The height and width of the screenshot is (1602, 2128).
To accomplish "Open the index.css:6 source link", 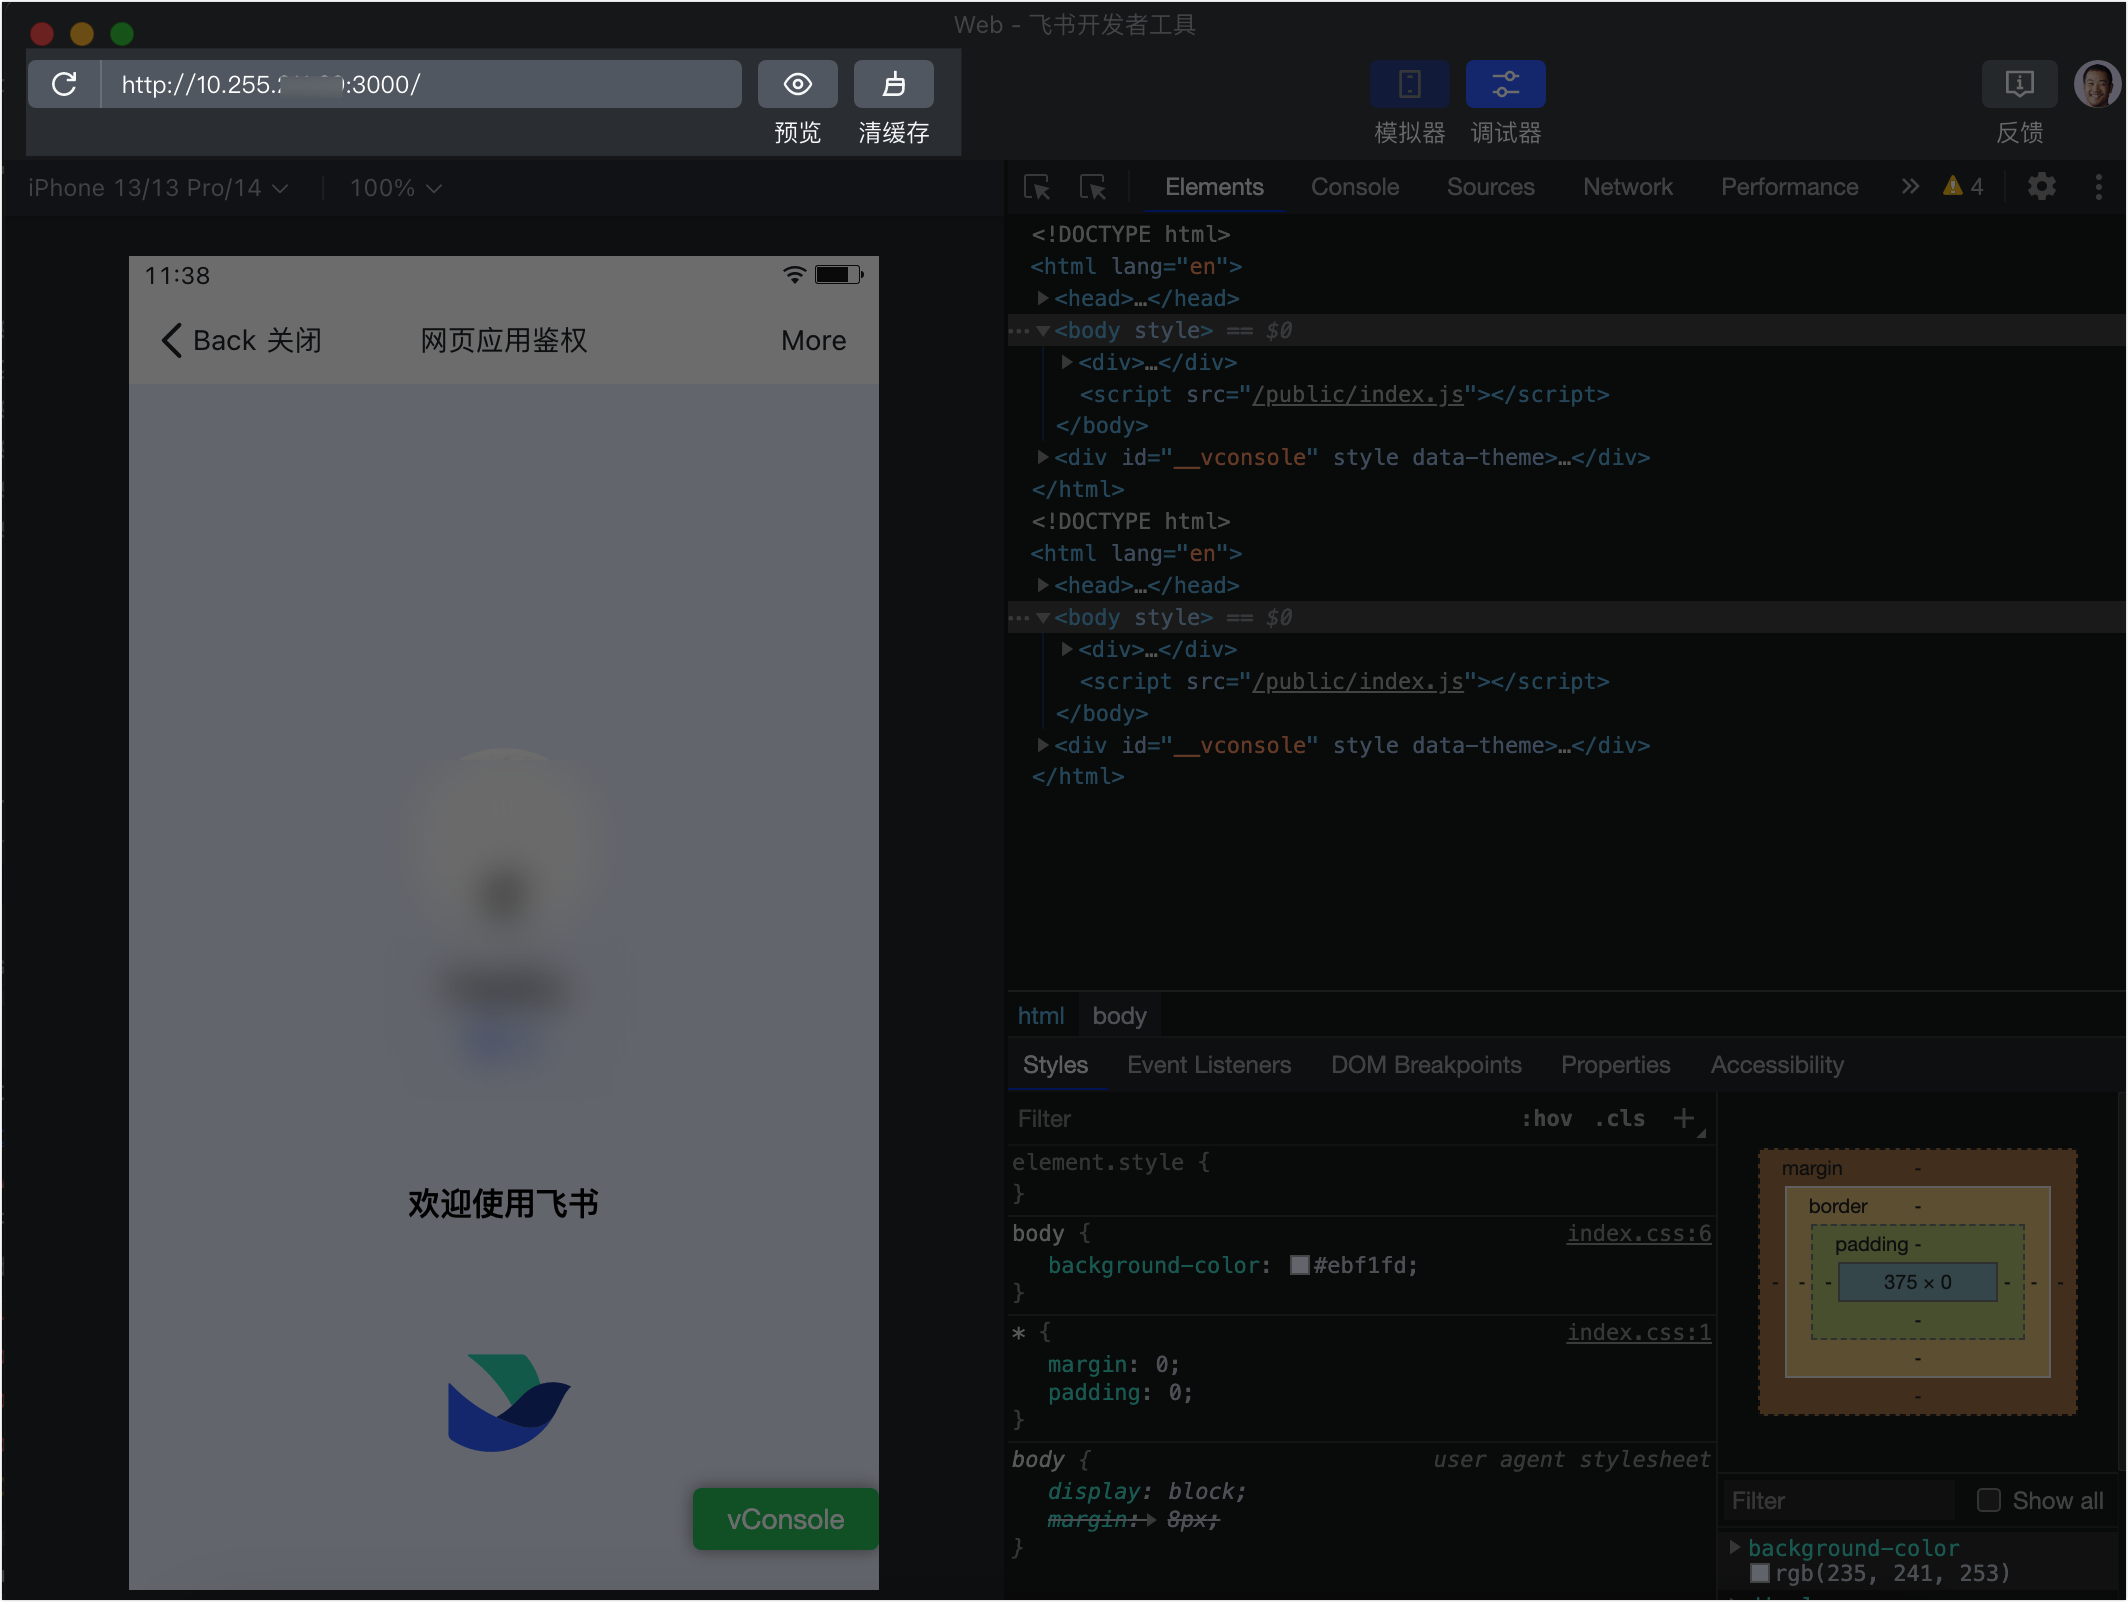I will click(x=1638, y=1234).
